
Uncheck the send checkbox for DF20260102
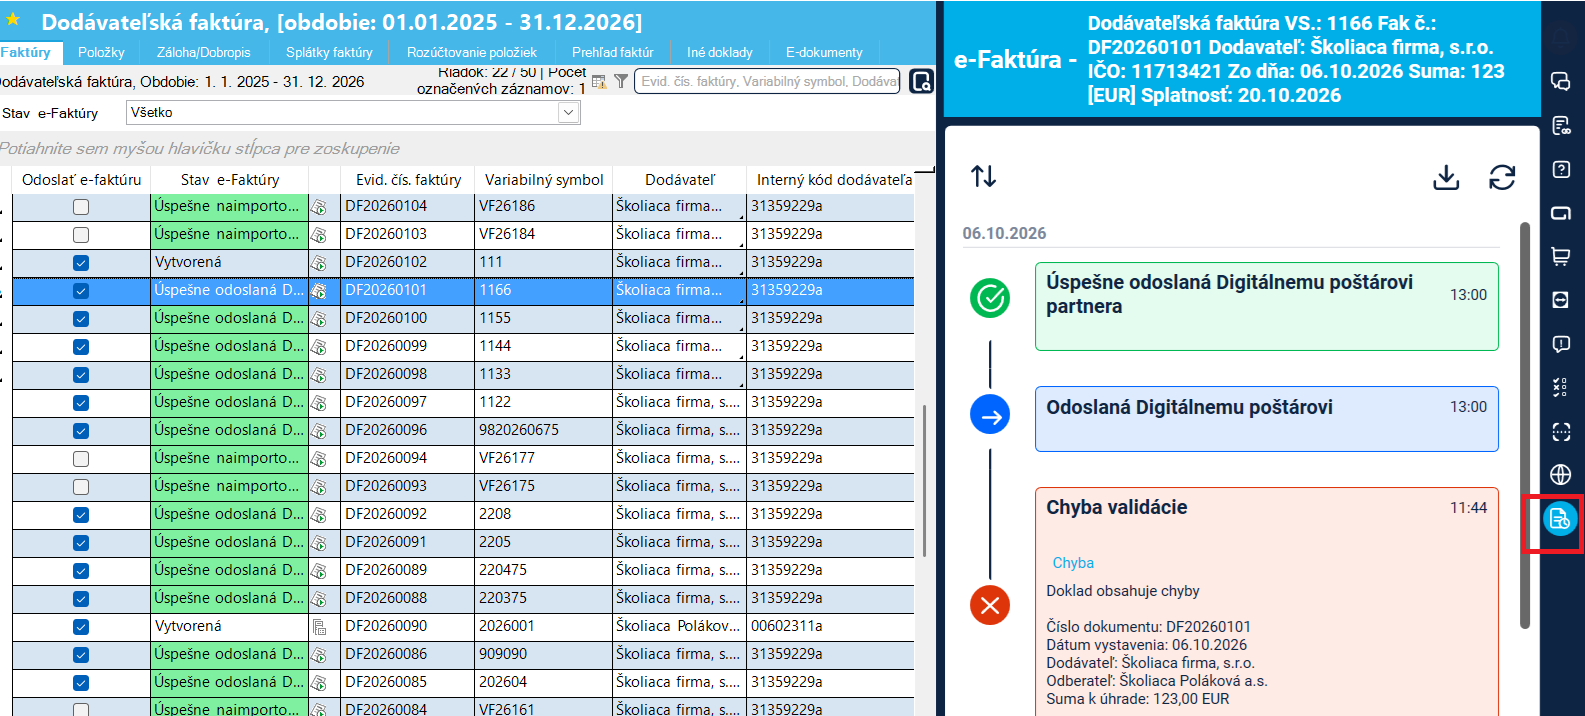point(81,263)
